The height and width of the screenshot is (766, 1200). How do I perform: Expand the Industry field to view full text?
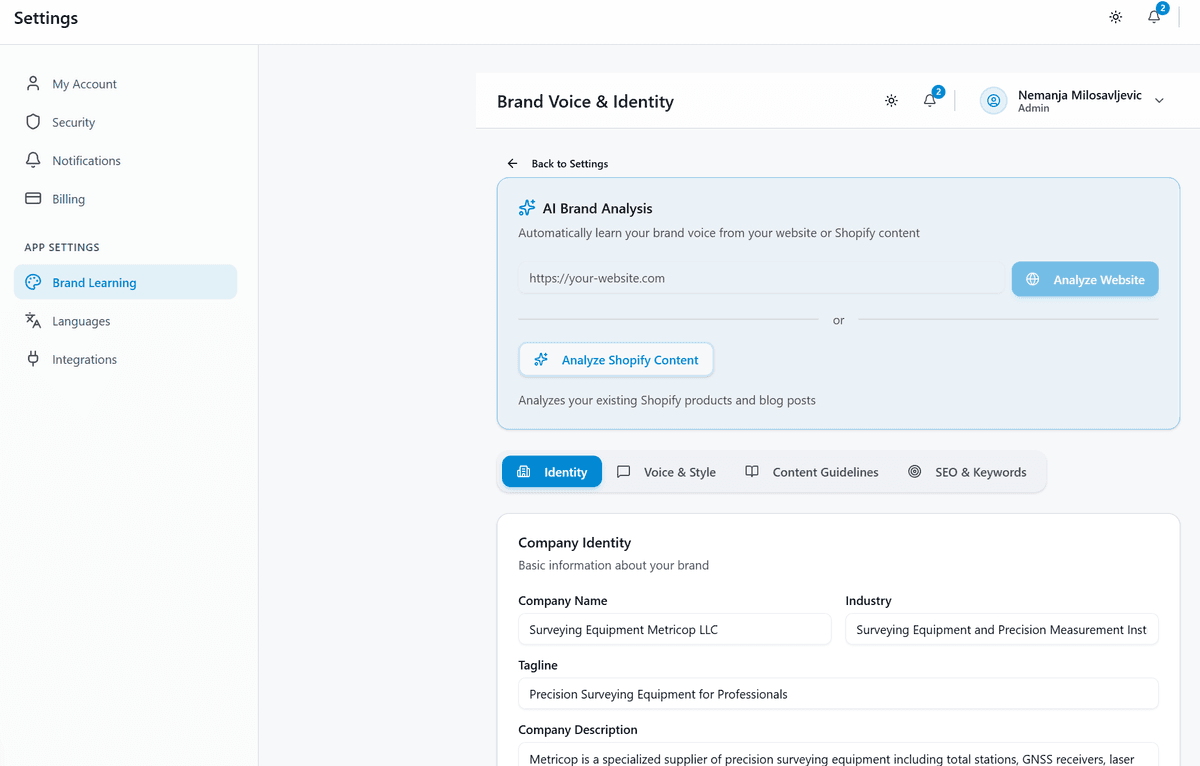click(1001, 629)
